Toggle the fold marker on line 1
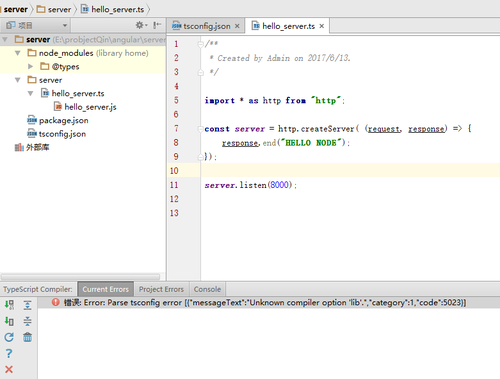The image size is (500, 379). pos(201,44)
